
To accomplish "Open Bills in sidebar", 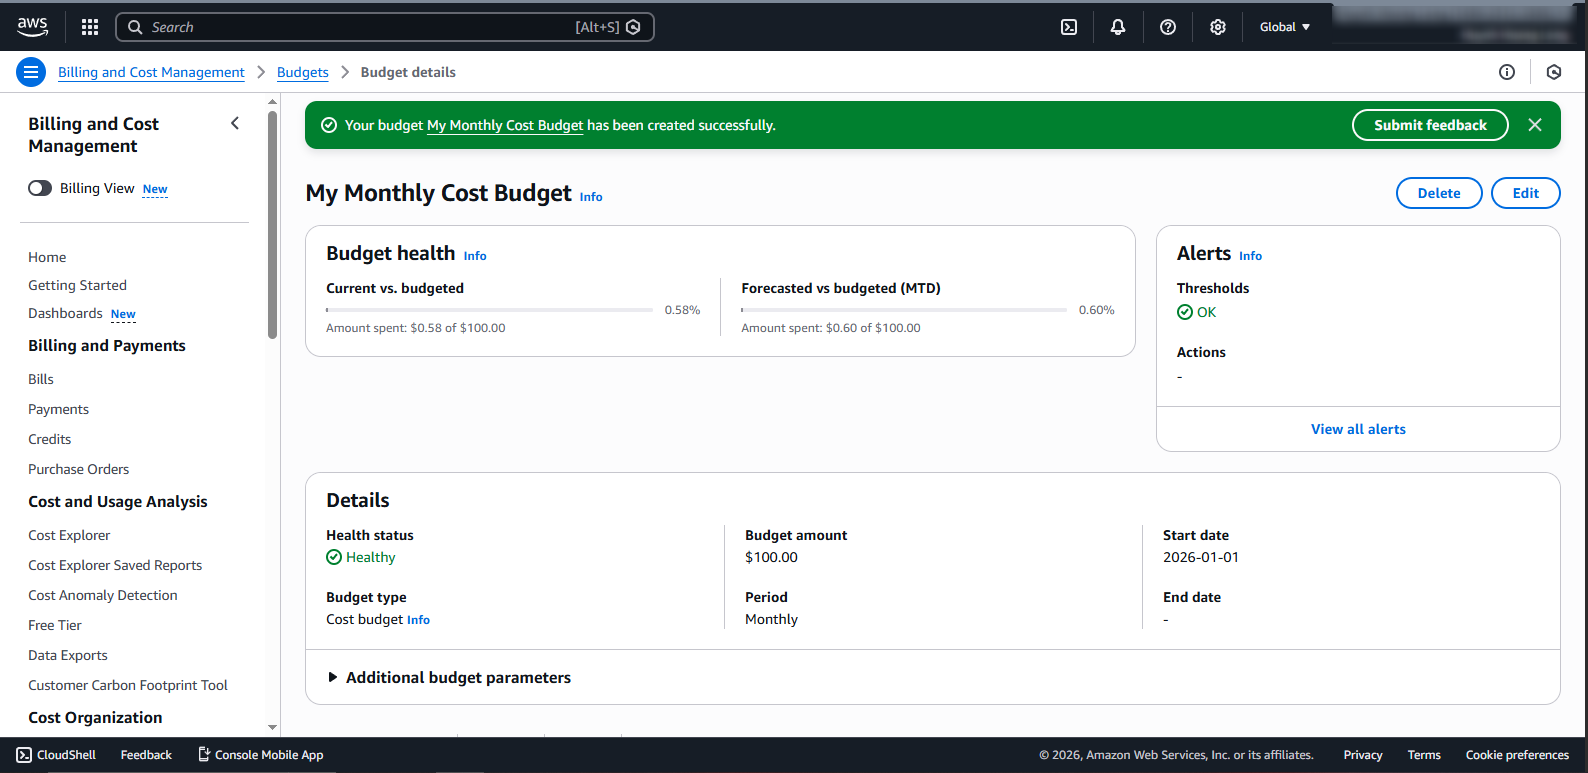I will click(x=41, y=379).
